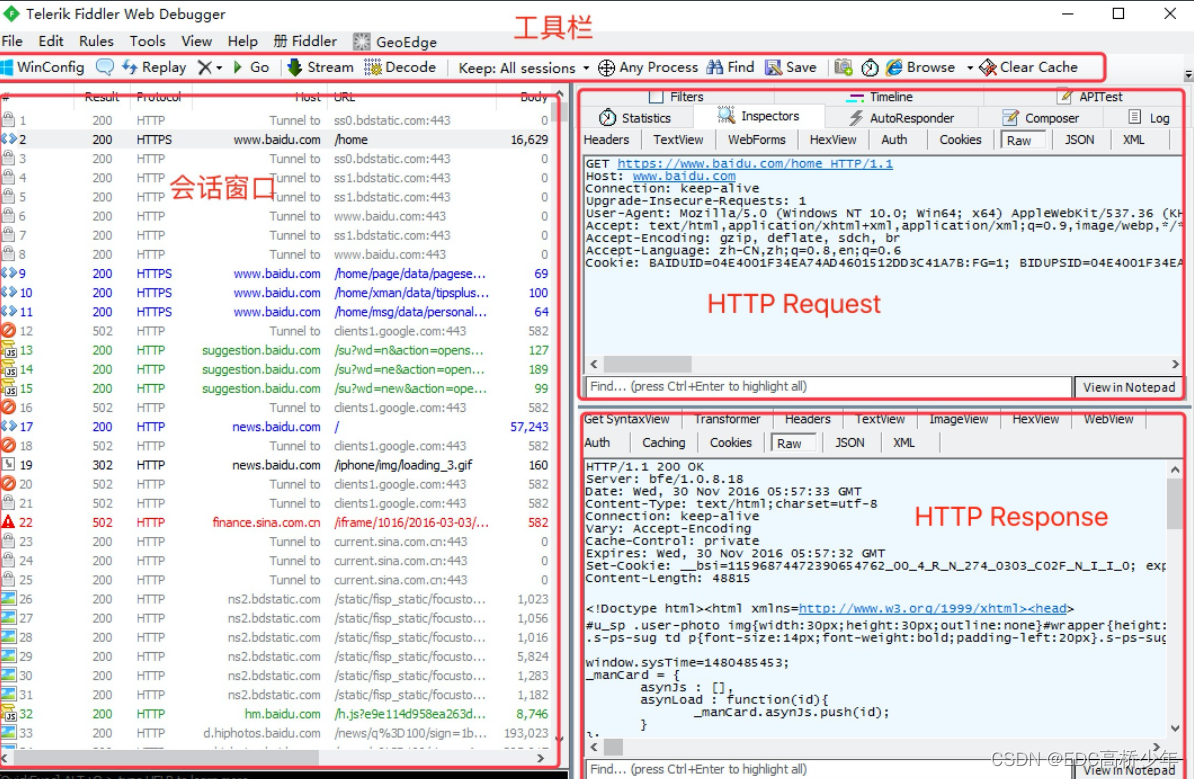
Task: Click request Find input field
Action: 828,387
